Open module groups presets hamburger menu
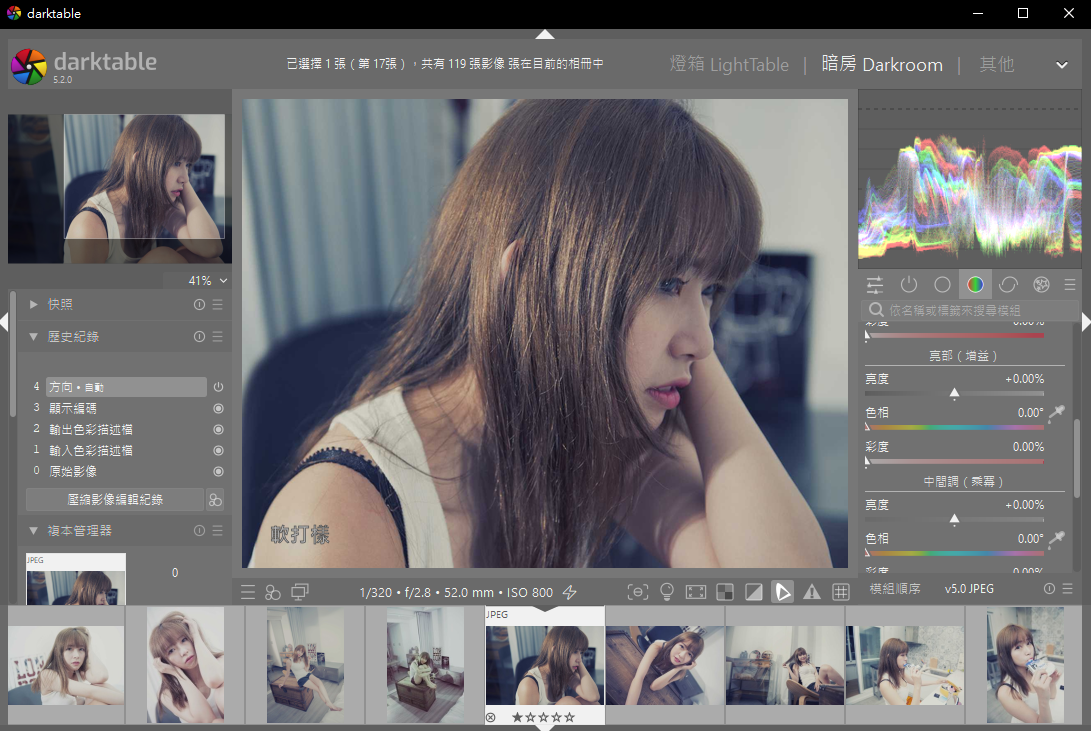 click(1070, 284)
